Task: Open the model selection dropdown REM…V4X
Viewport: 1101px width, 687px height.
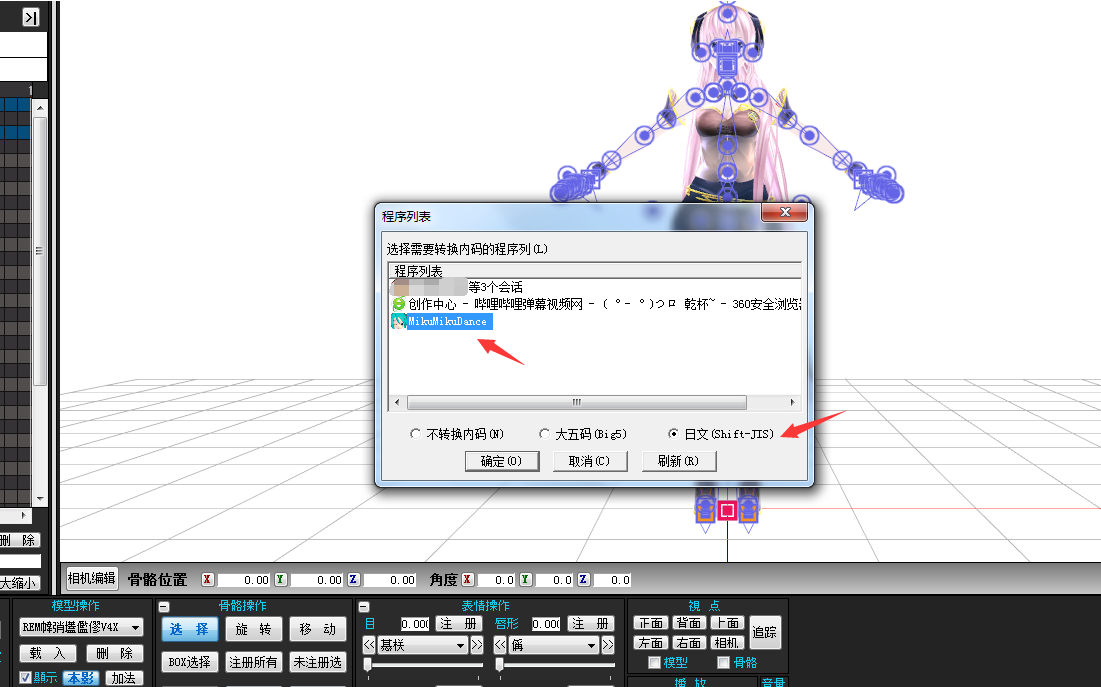Action: [x=81, y=627]
